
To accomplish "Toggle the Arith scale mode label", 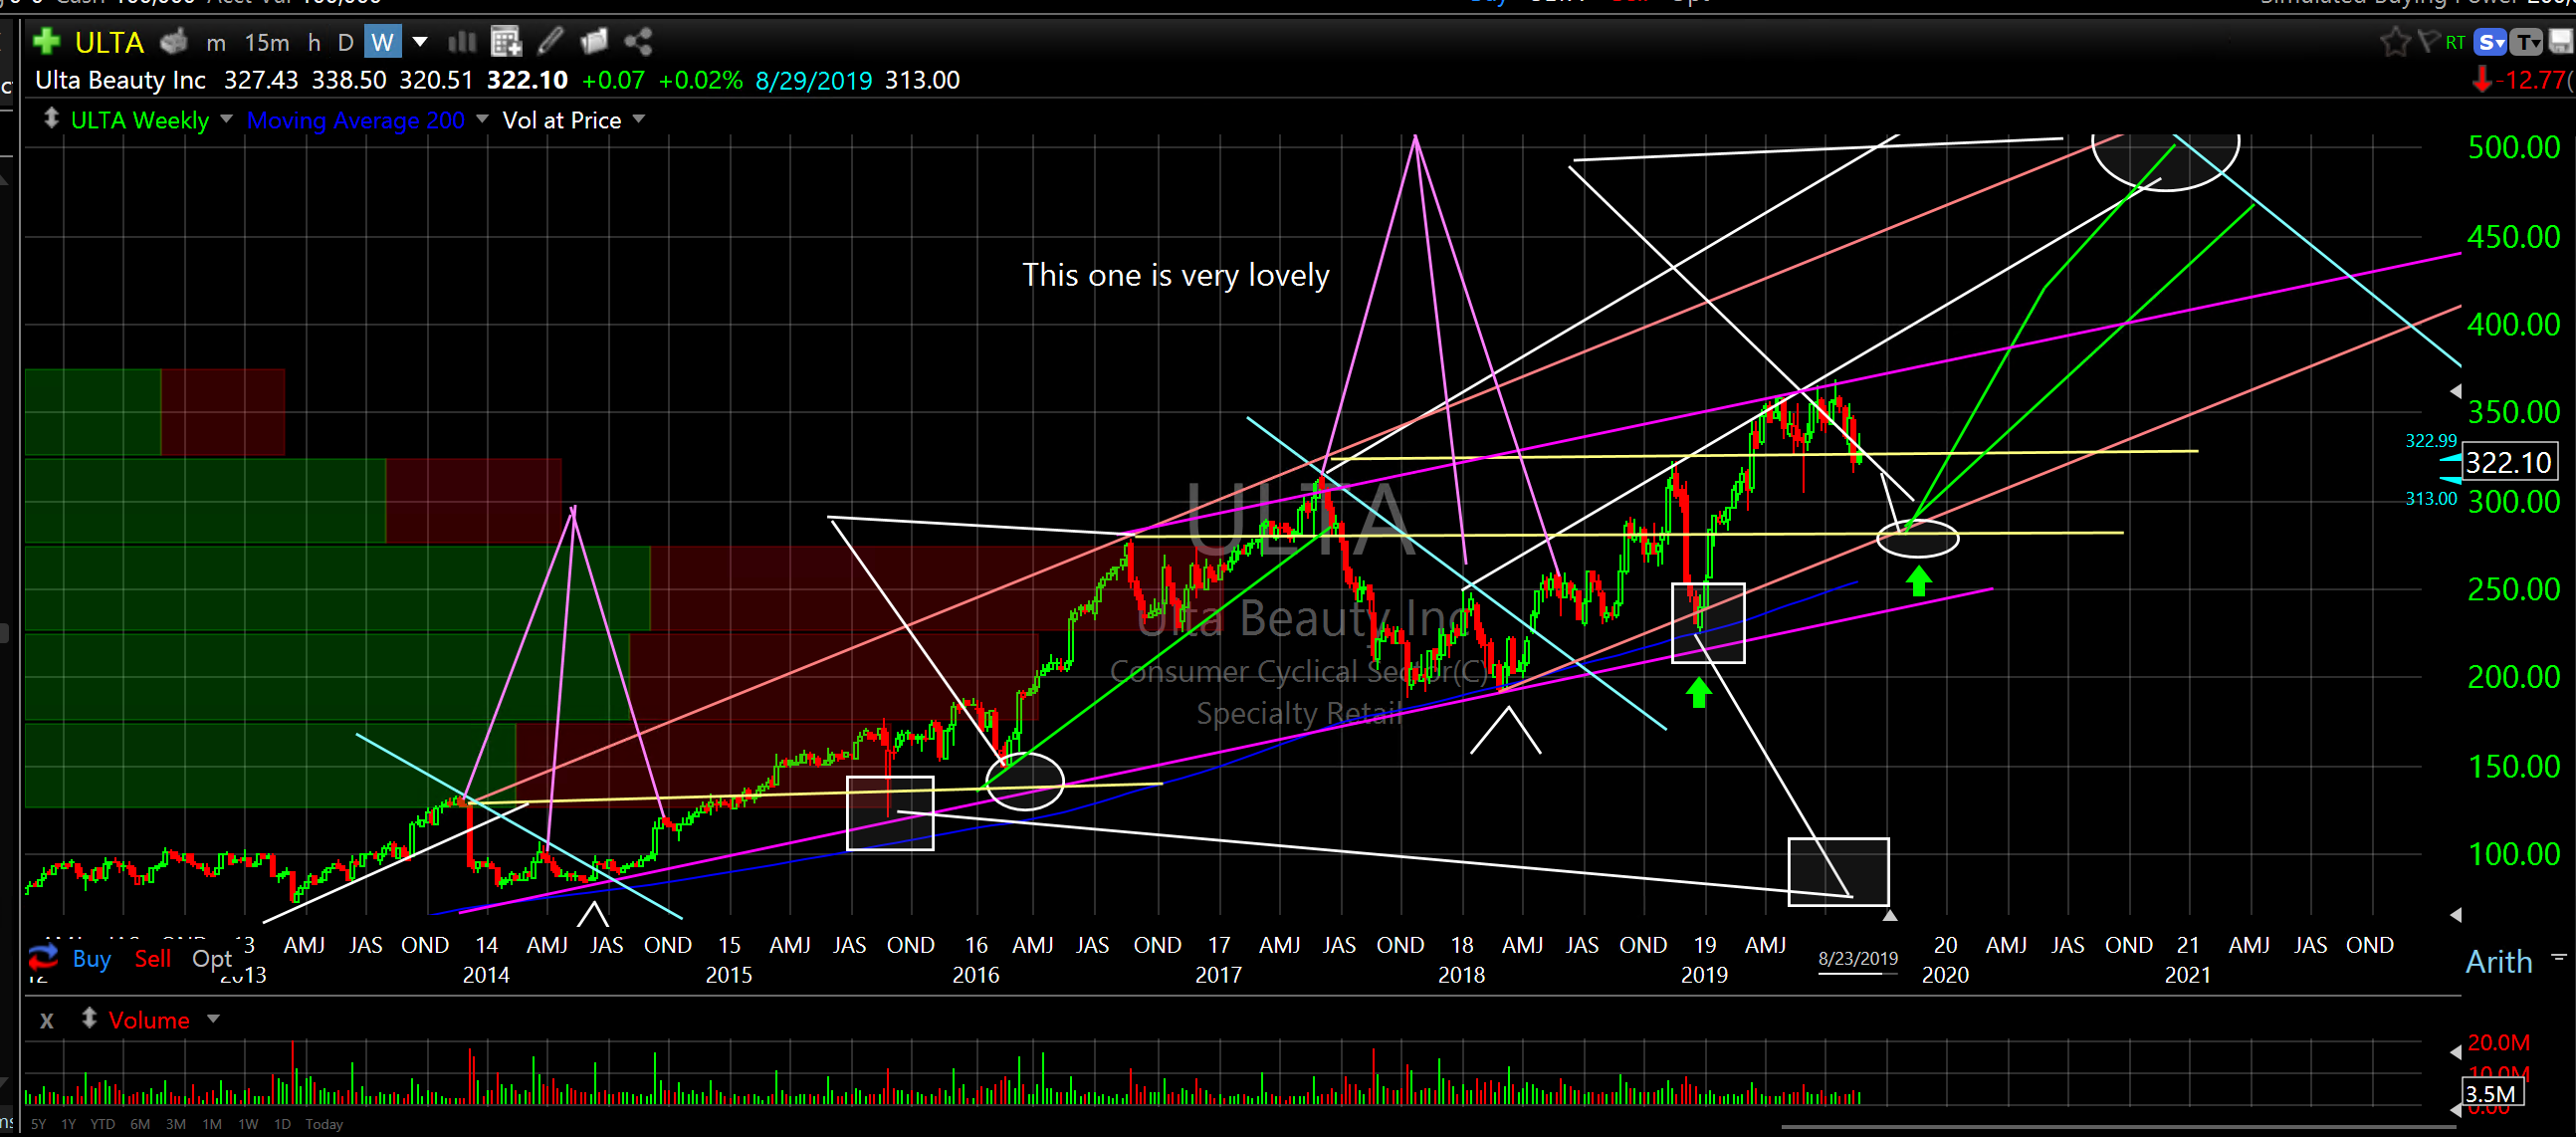I will click(2498, 962).
